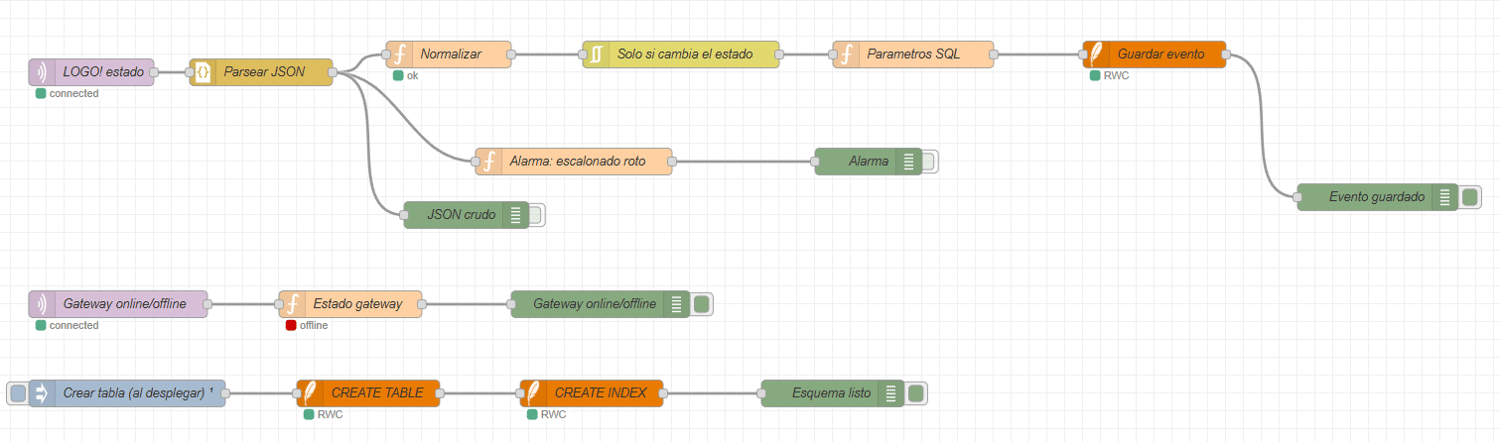Select the 'Crear tabla (al desplegar)' node label

click(138, 393)
